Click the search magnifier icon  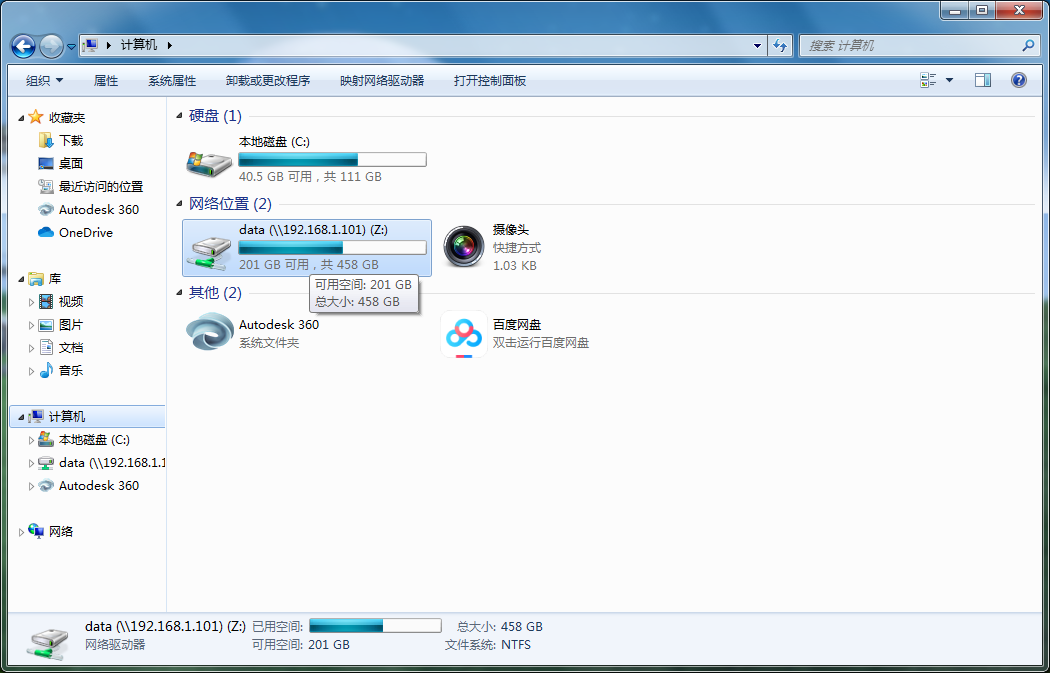[1029, 46]
